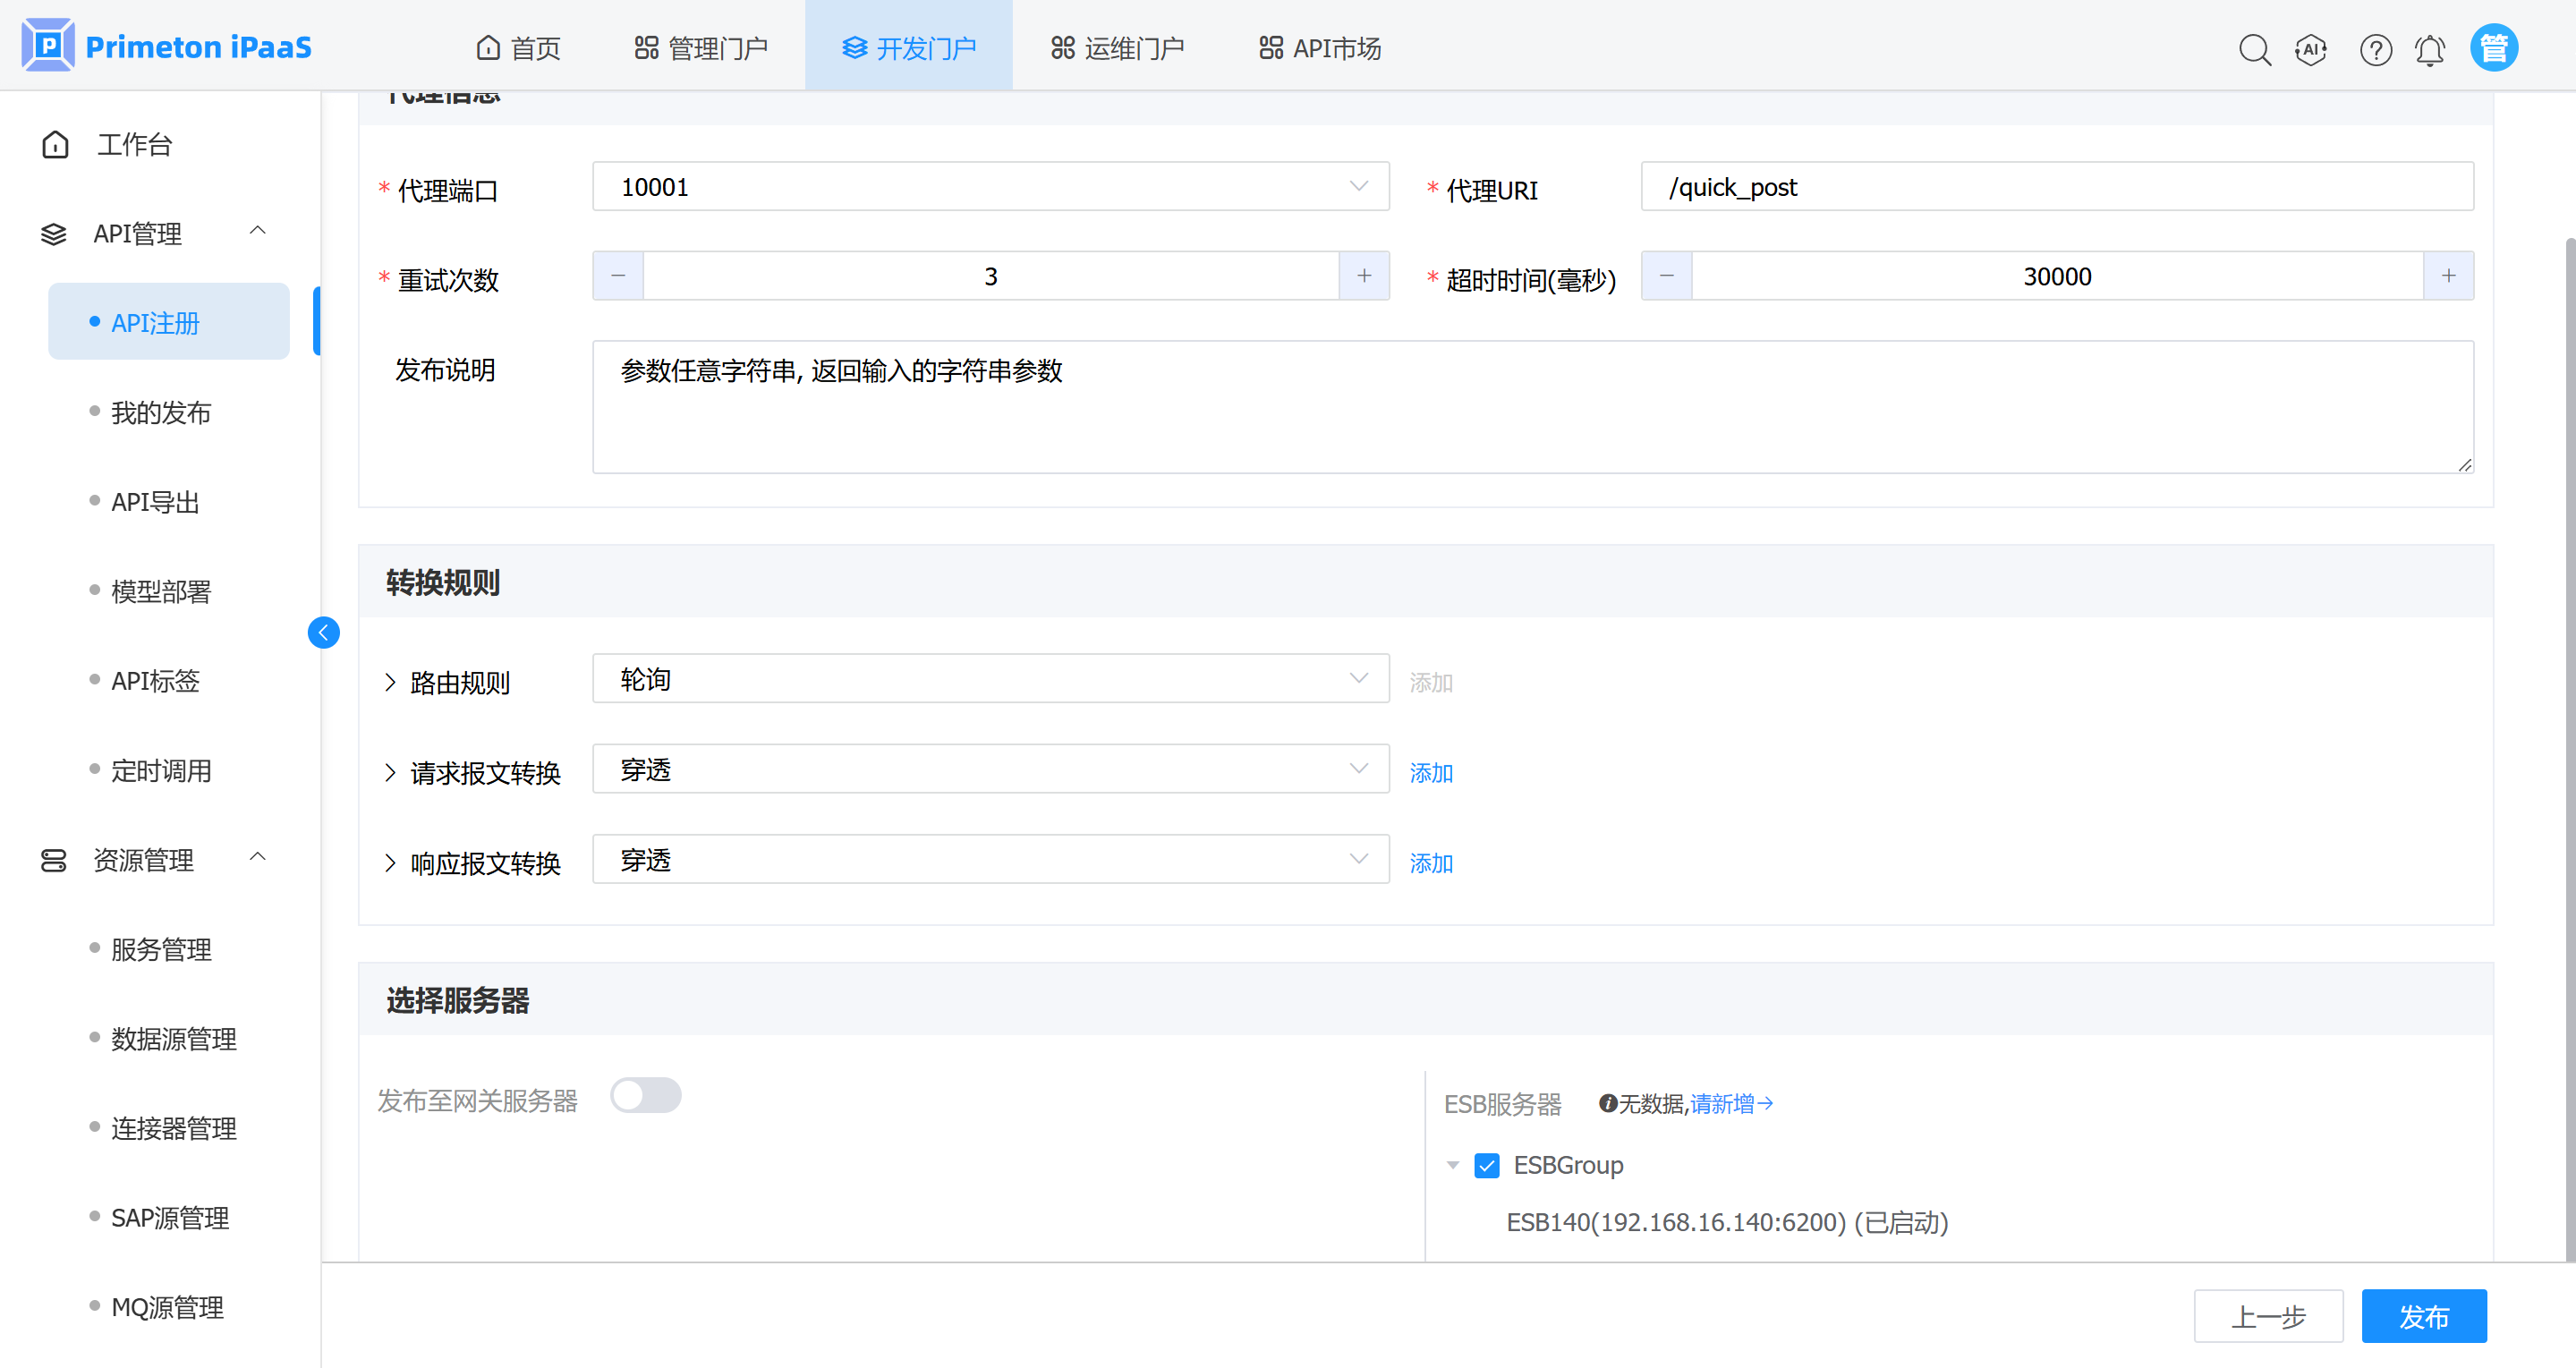Click the blue 发布 button
The height and width of the screenshot is (1368, 2576).
(x=2423, y=1316)
